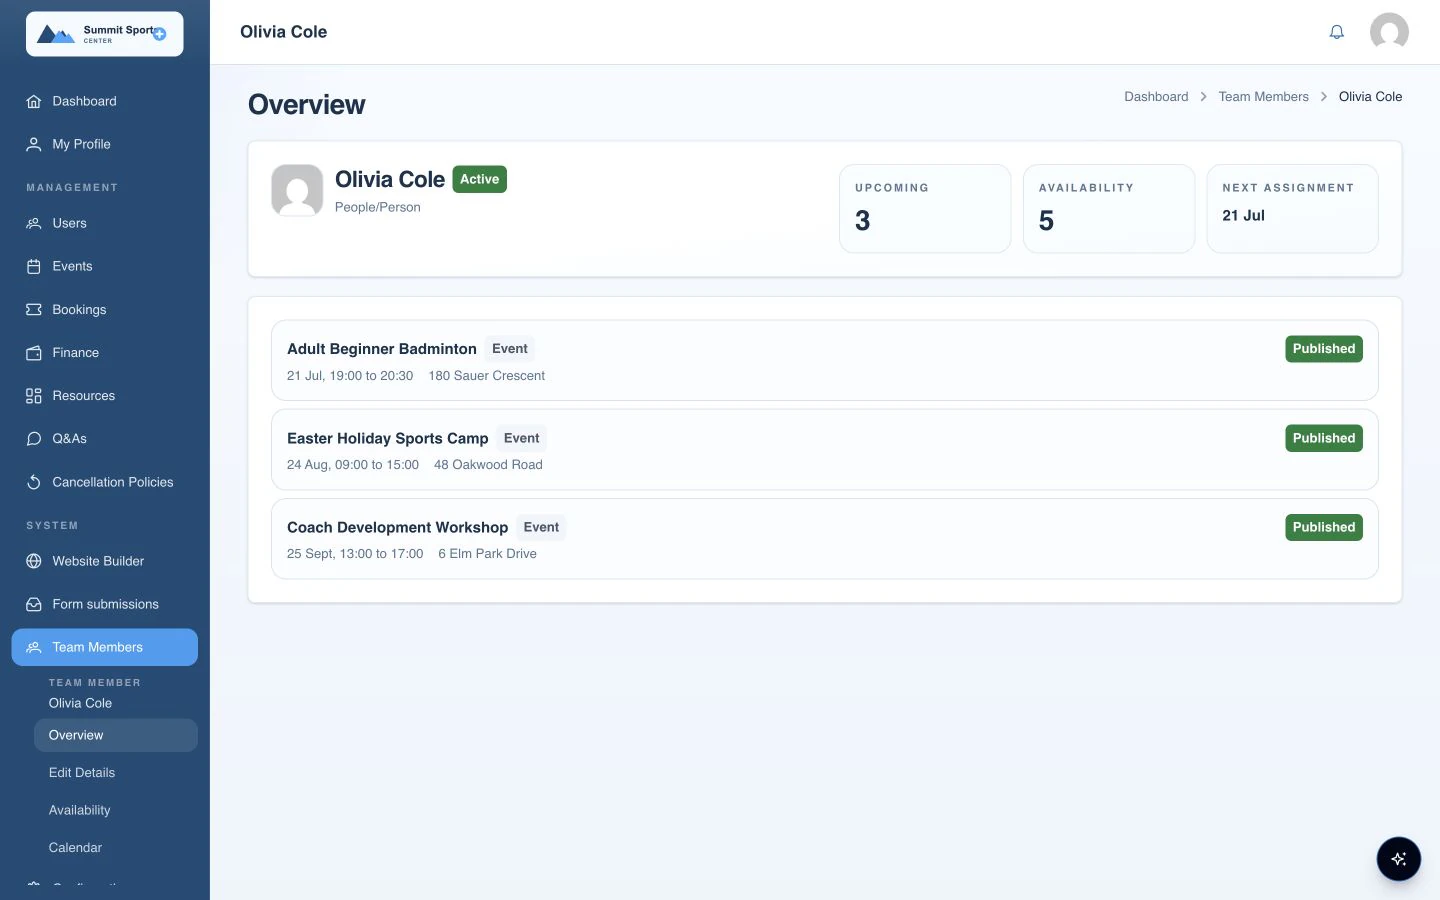Click Olivia Cole name under Team Member heading

80,703
